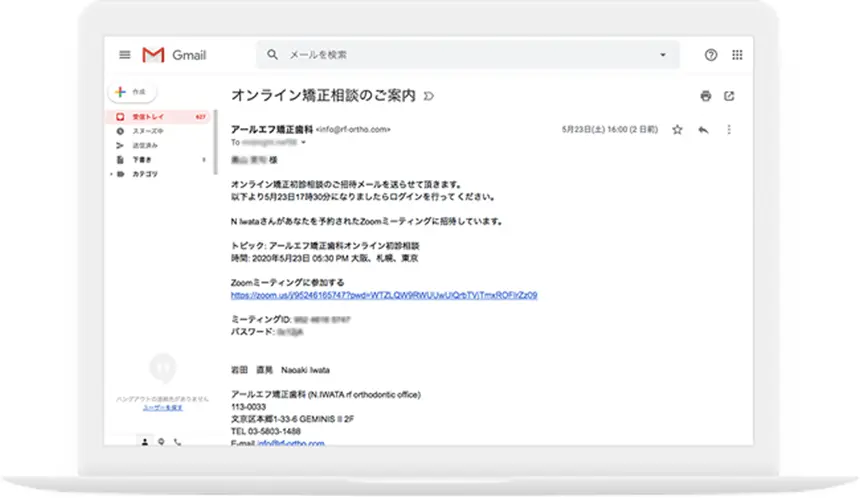Focus the mail search field
The width and height of the screenshot is (860, 499).
467,55
